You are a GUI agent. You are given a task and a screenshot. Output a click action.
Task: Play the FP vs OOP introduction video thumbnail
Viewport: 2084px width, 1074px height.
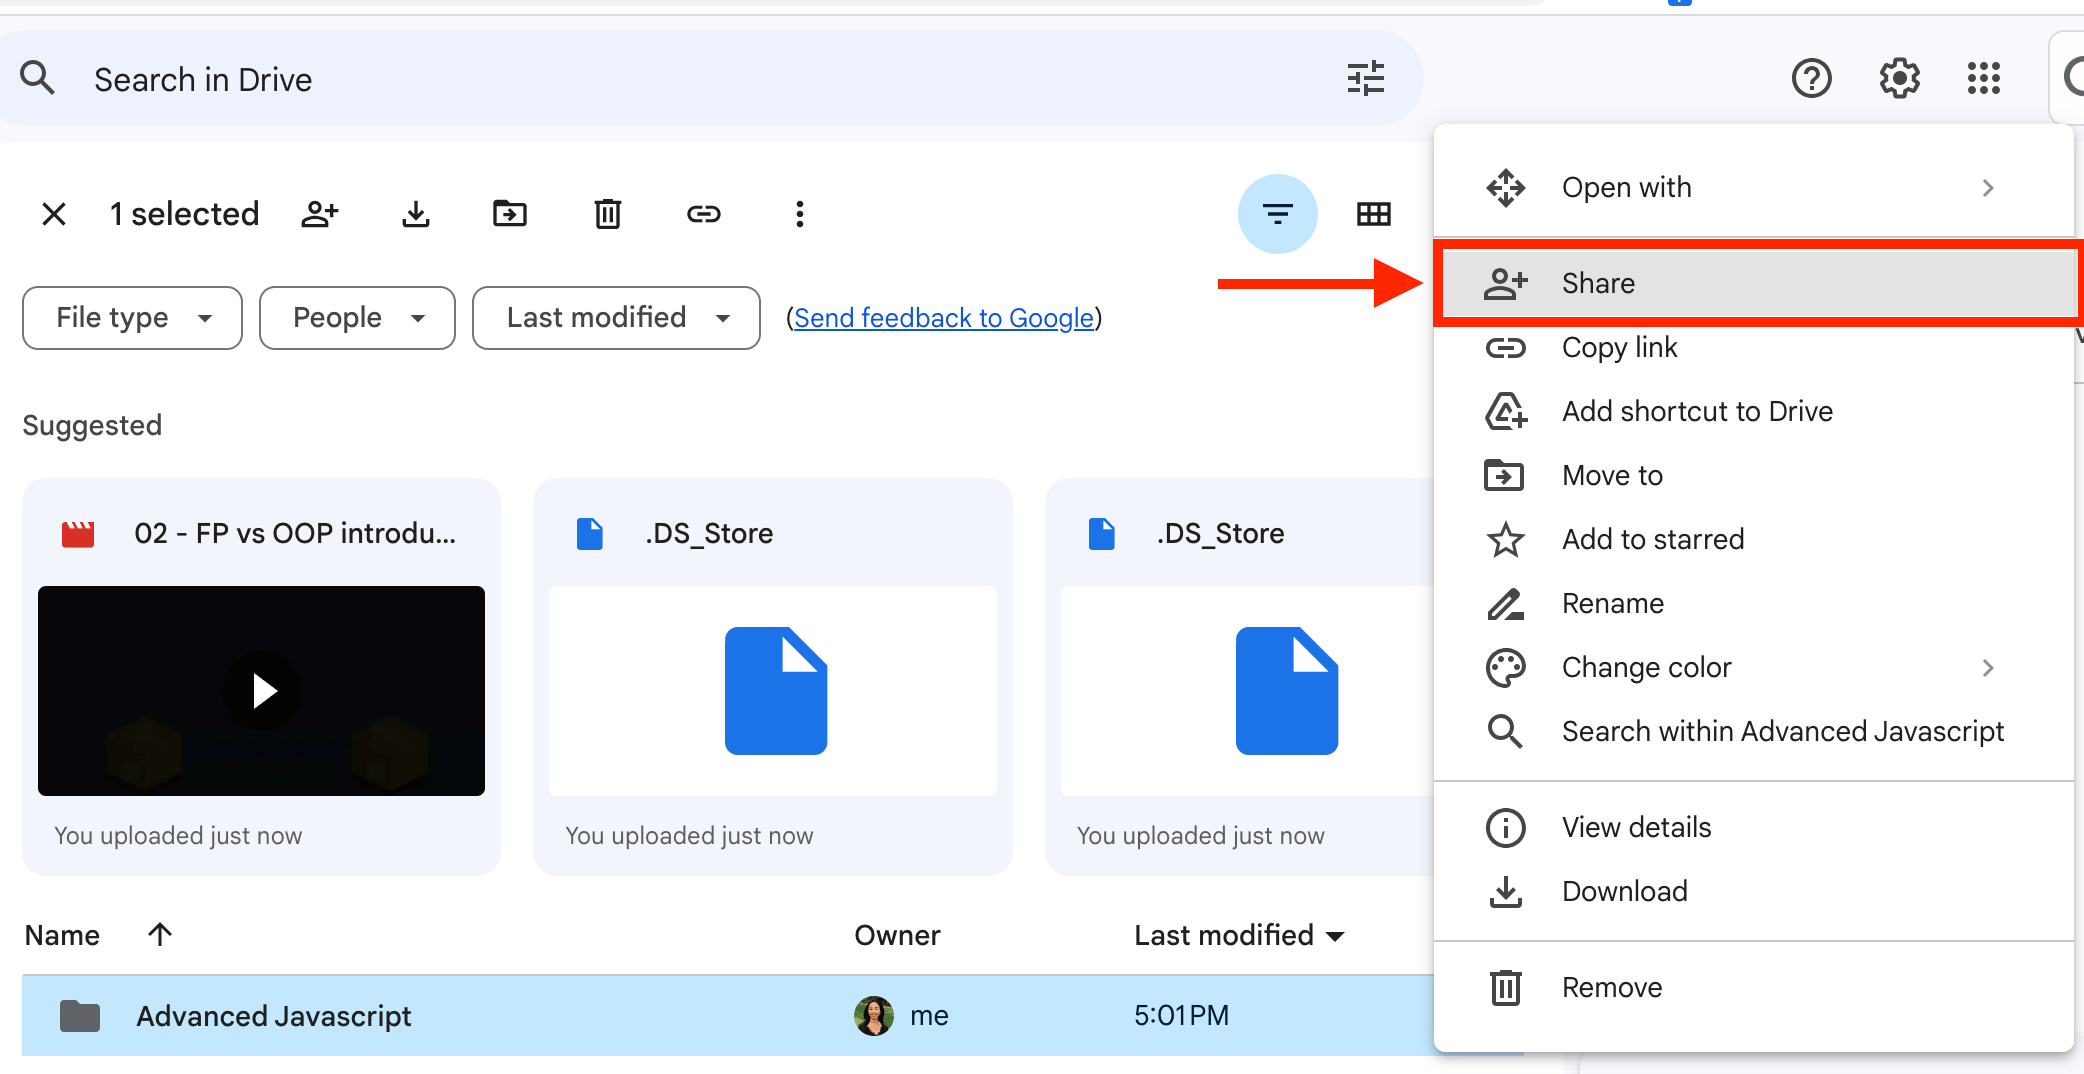click(261, 690)
